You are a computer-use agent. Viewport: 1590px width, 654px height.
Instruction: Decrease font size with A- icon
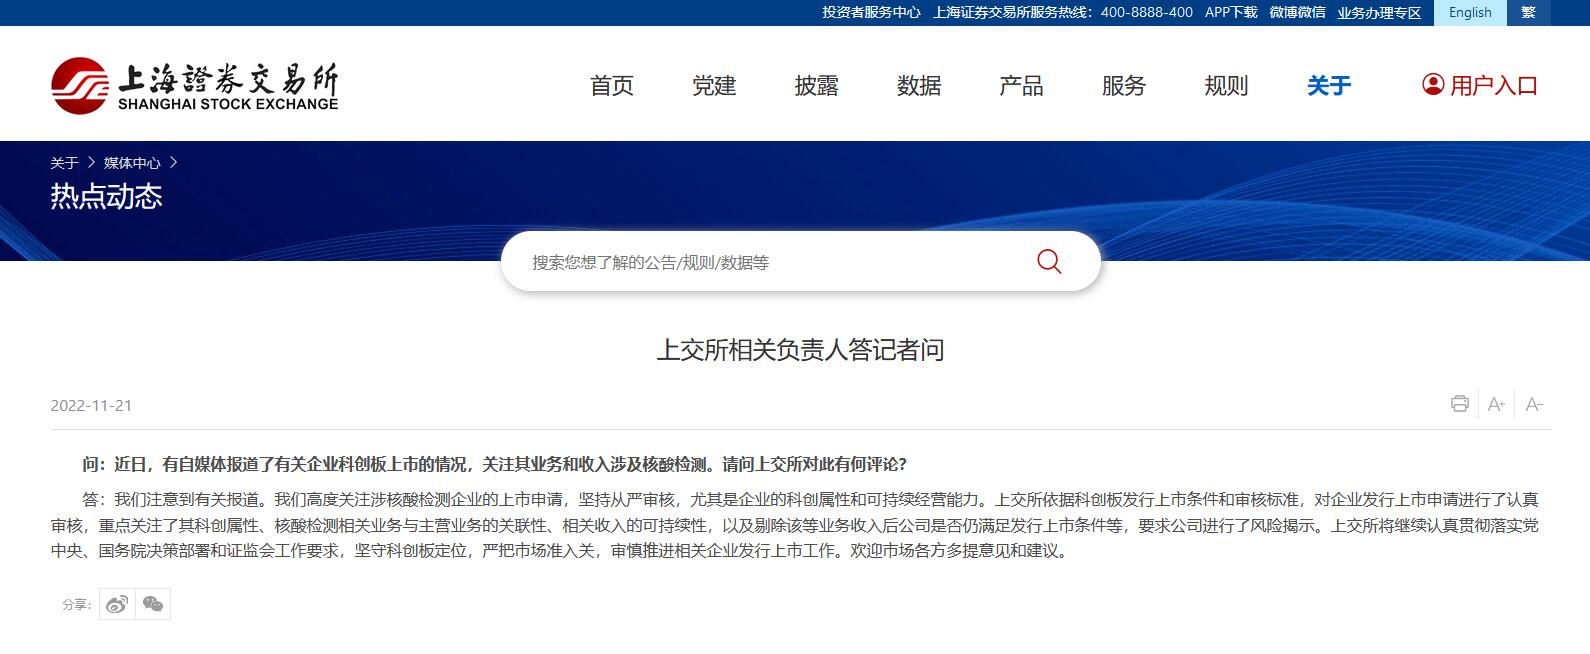coord(1534,404)
